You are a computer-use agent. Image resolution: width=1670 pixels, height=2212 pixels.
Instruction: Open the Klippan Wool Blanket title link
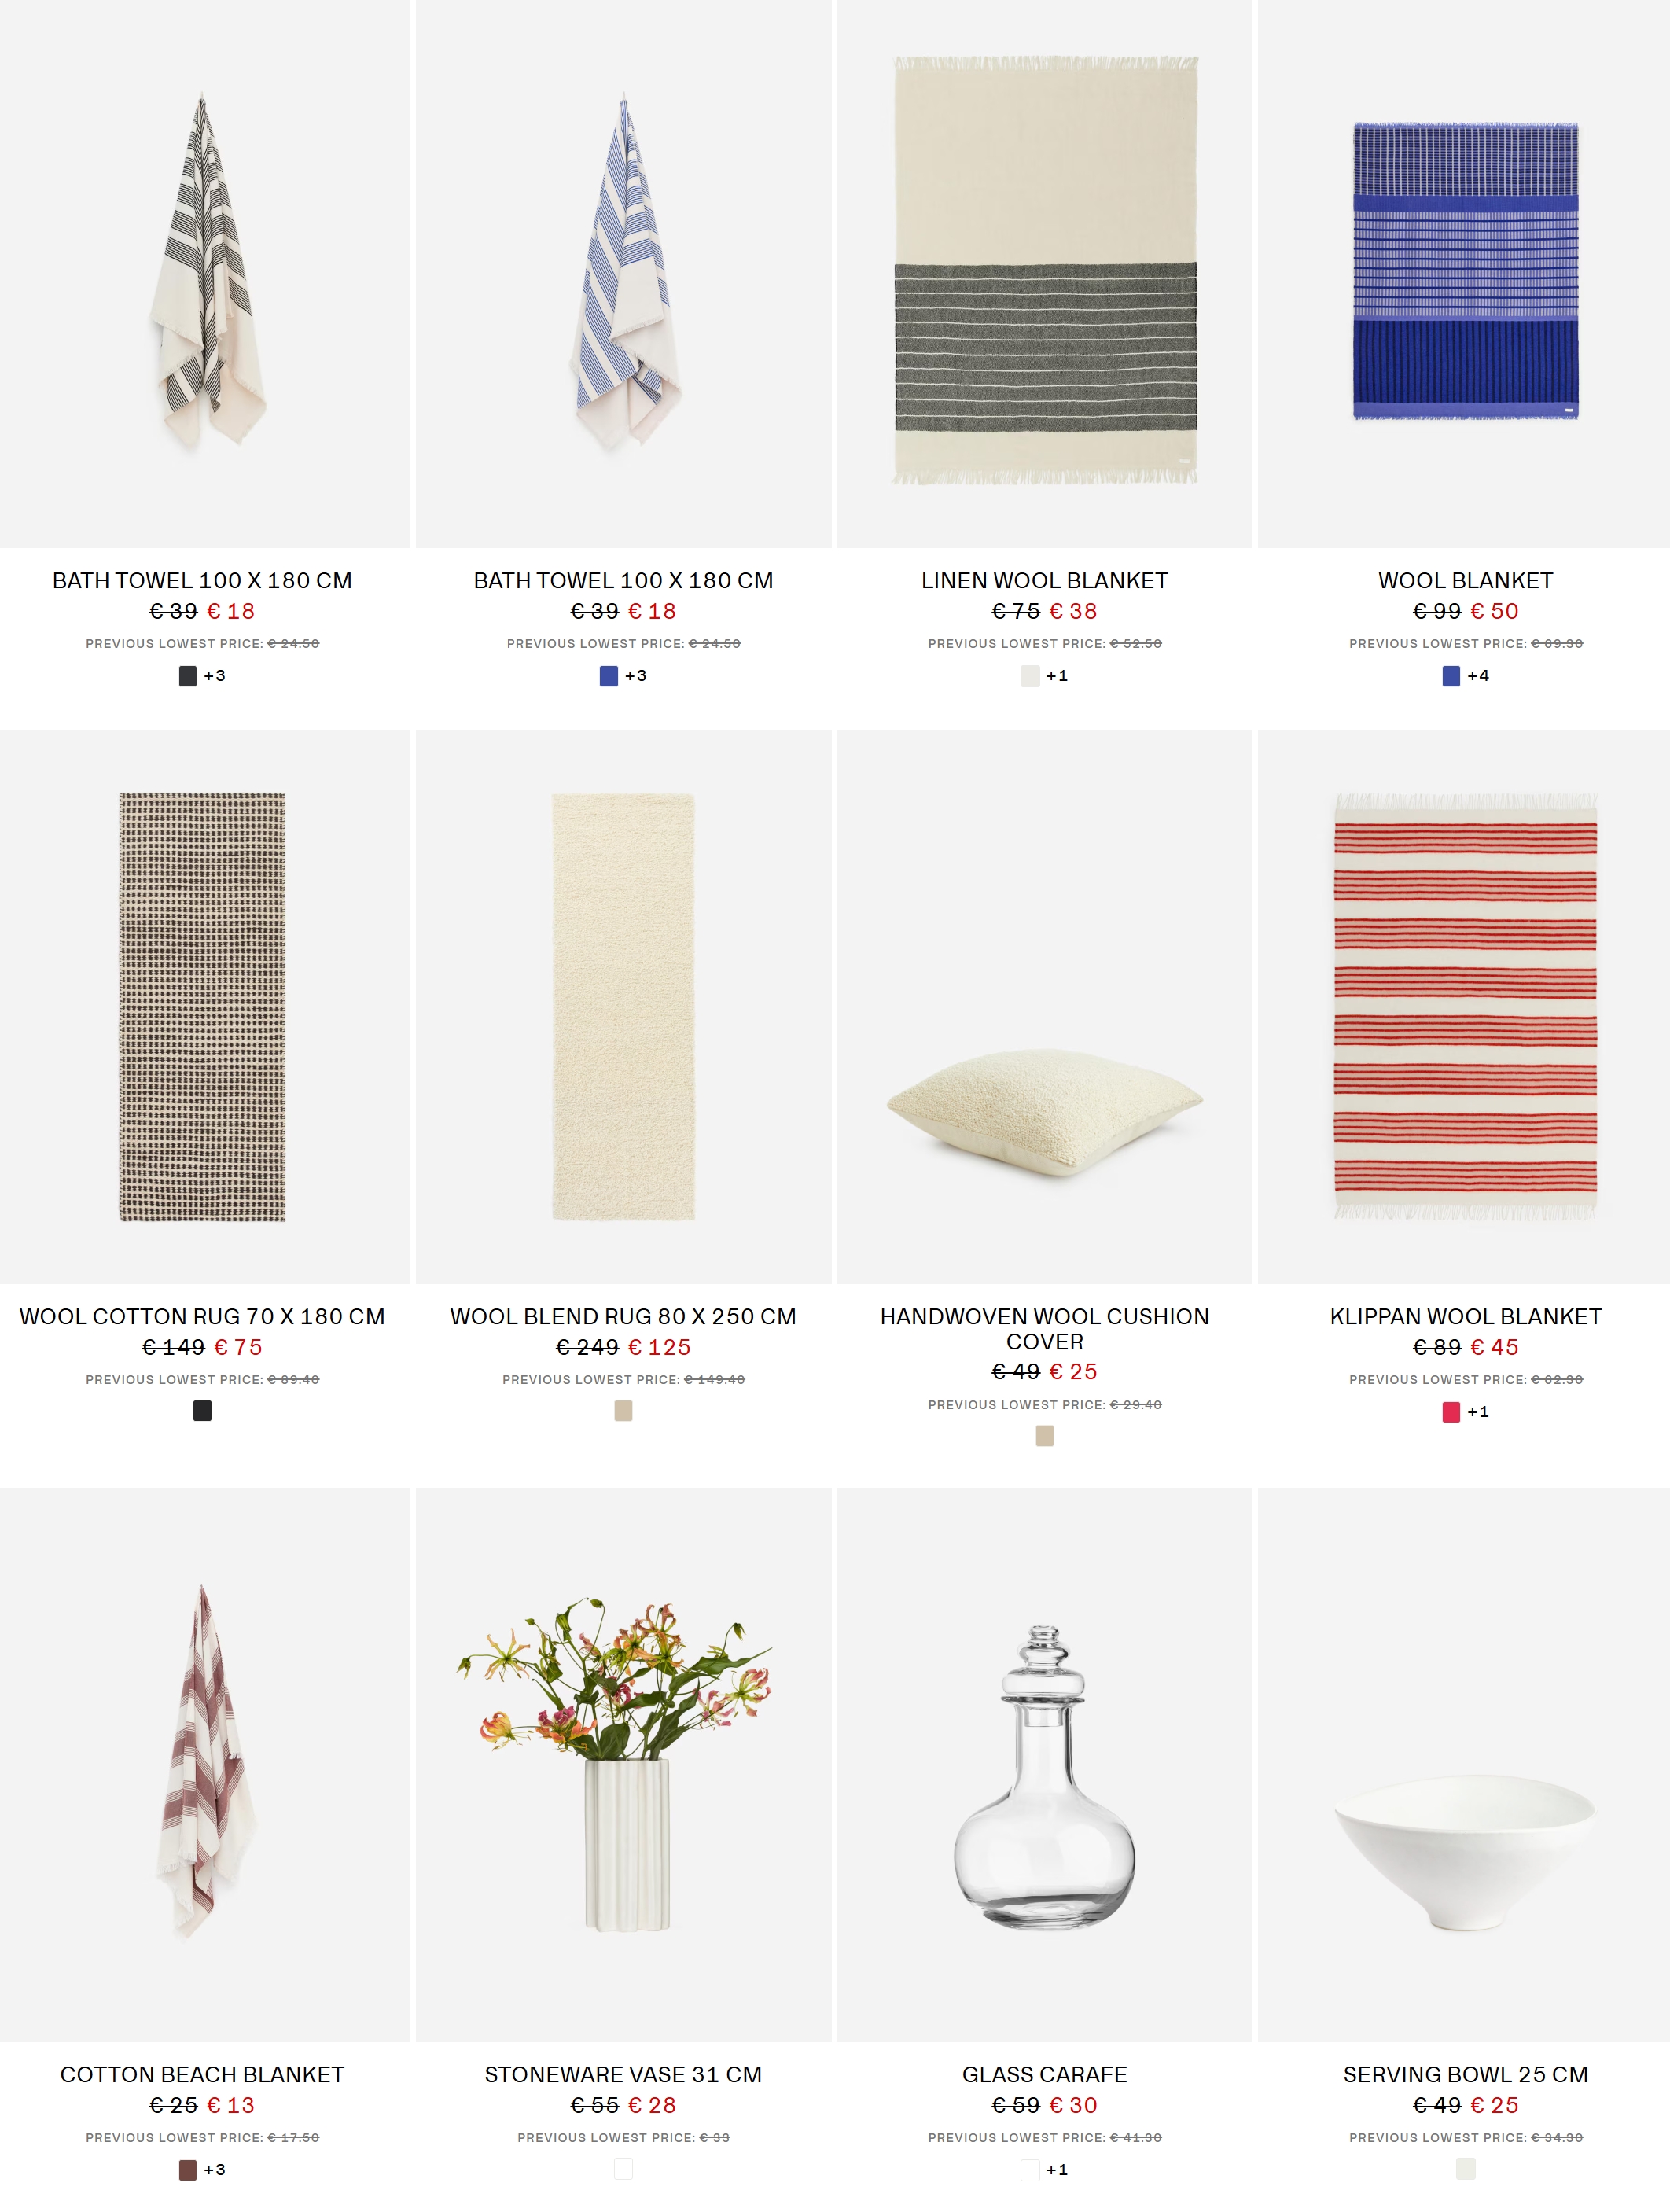click(1466, 1317)
